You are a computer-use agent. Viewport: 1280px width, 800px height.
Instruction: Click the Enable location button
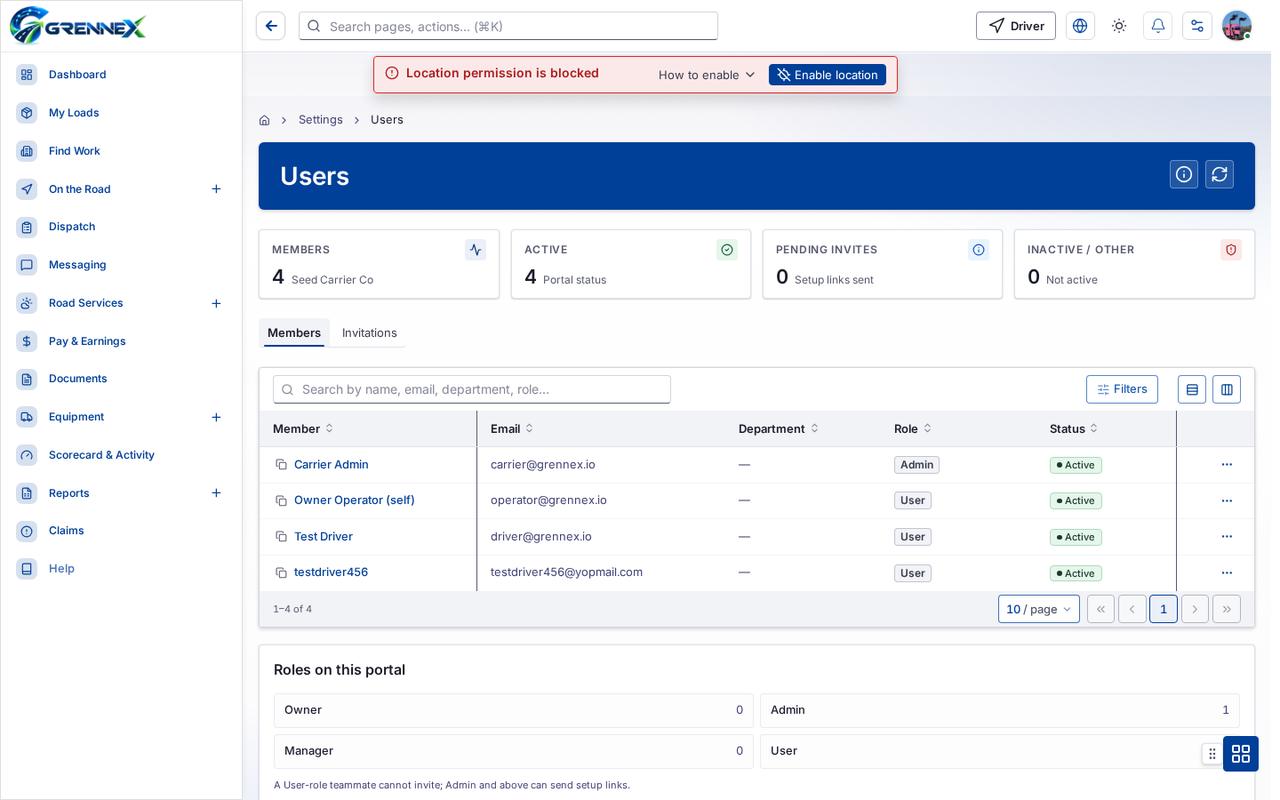[x=827, y=75]
